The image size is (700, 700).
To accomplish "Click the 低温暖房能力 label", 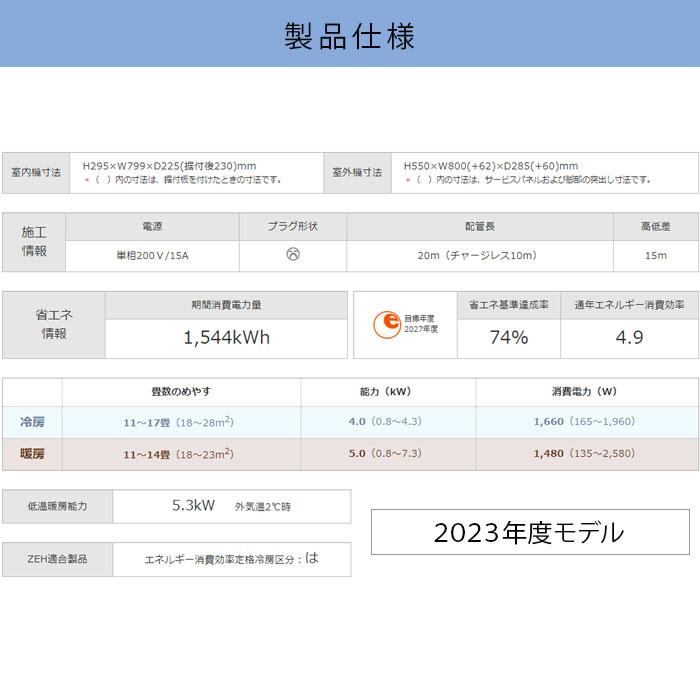I will coord(58,506).
